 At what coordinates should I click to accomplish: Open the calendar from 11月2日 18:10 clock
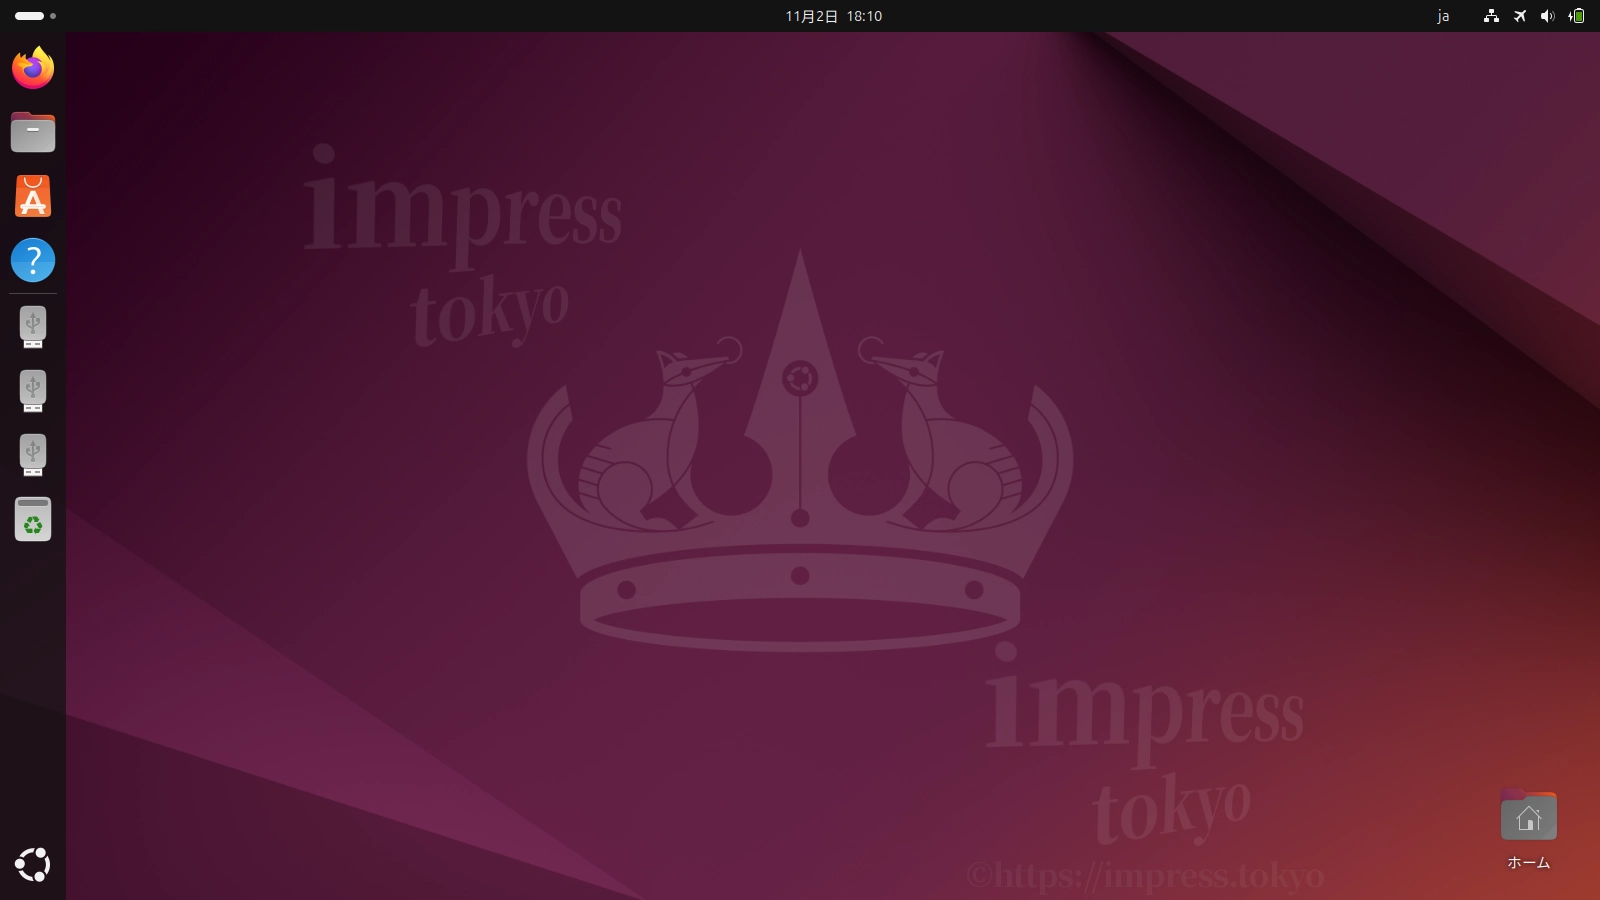[834, 16]
